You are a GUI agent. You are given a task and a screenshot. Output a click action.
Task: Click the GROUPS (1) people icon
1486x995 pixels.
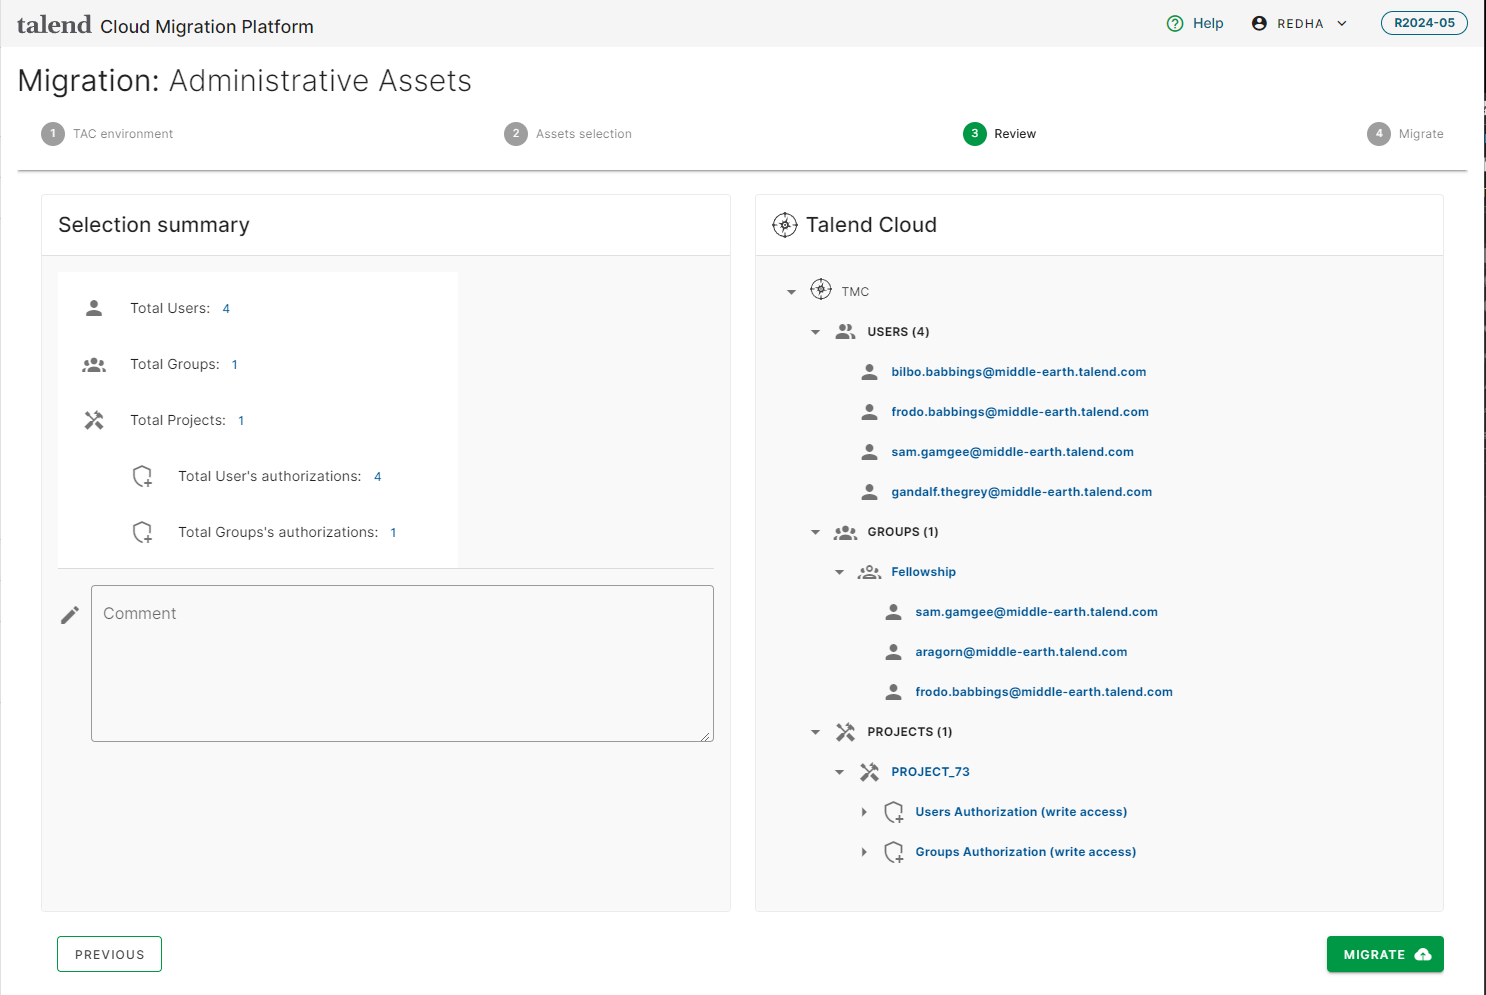845,532
